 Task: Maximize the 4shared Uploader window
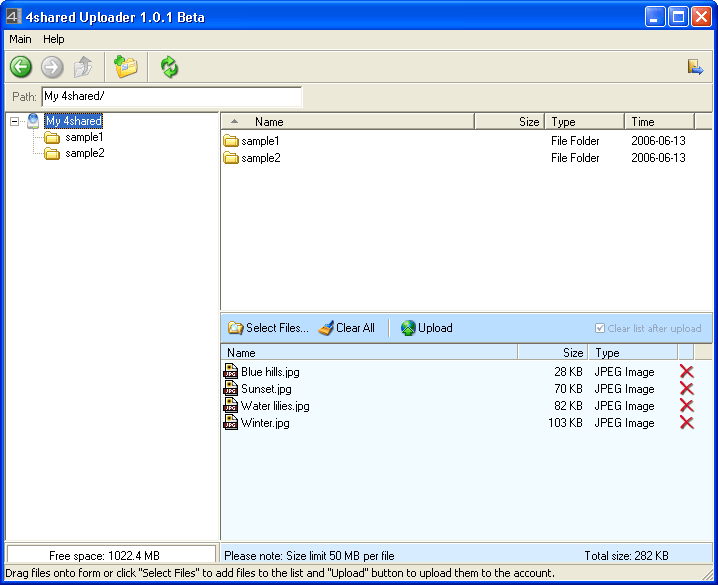678,17
